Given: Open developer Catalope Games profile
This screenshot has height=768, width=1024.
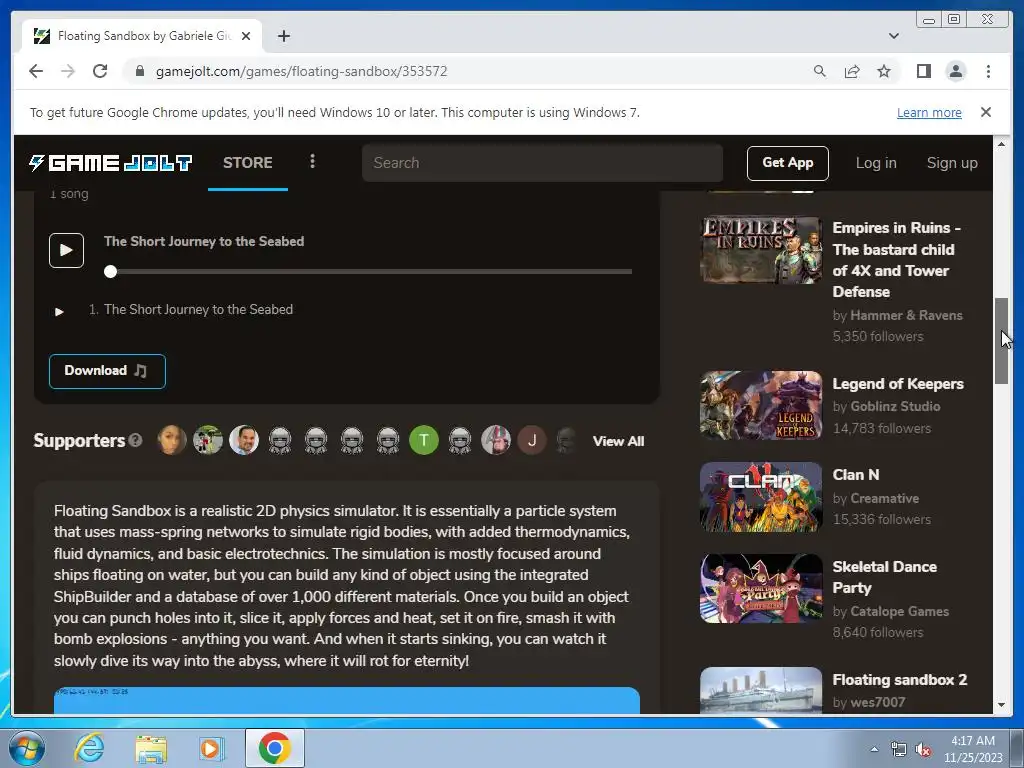Looking at the screenshot, I should point(899,612).
